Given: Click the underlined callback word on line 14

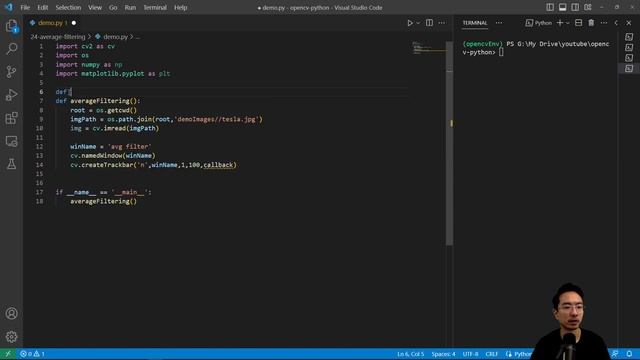Looking at the screenshot, I should 218,165.
